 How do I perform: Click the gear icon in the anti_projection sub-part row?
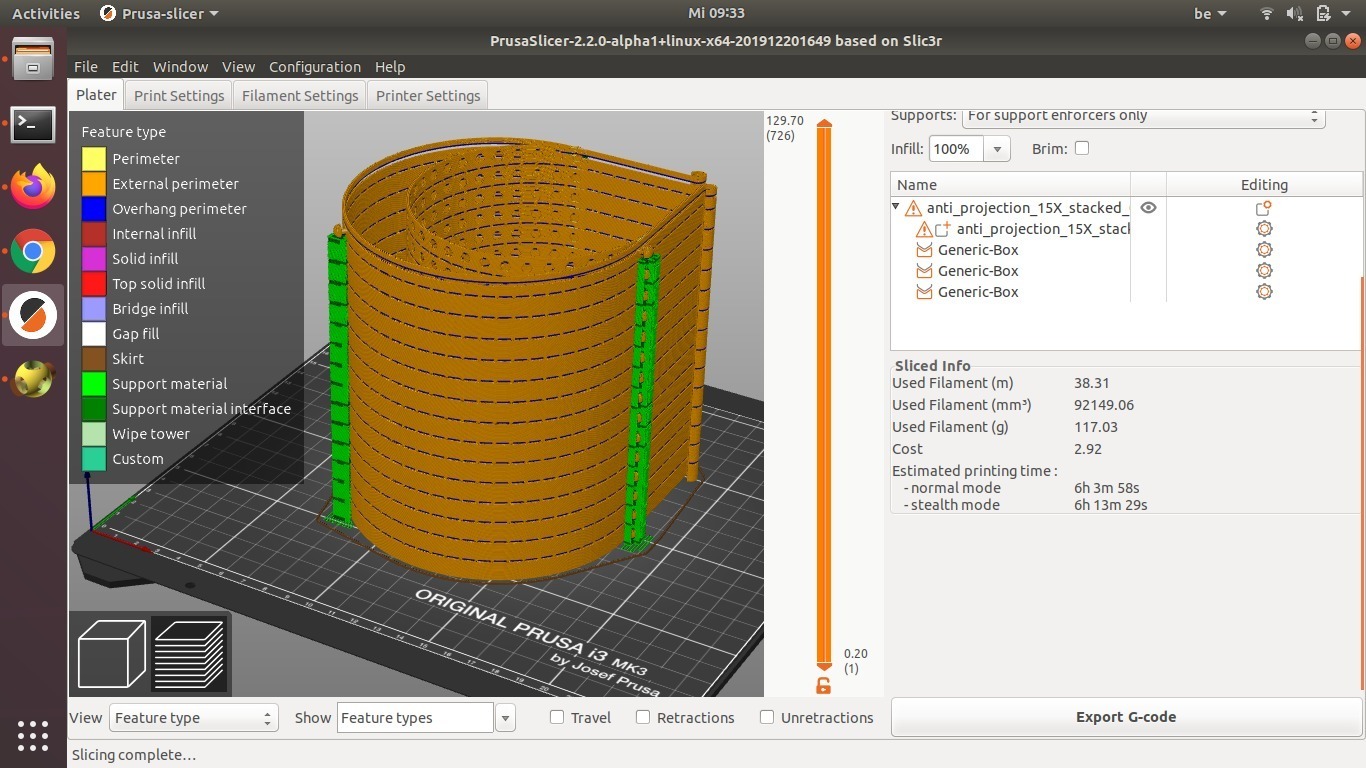(1264, 229)
